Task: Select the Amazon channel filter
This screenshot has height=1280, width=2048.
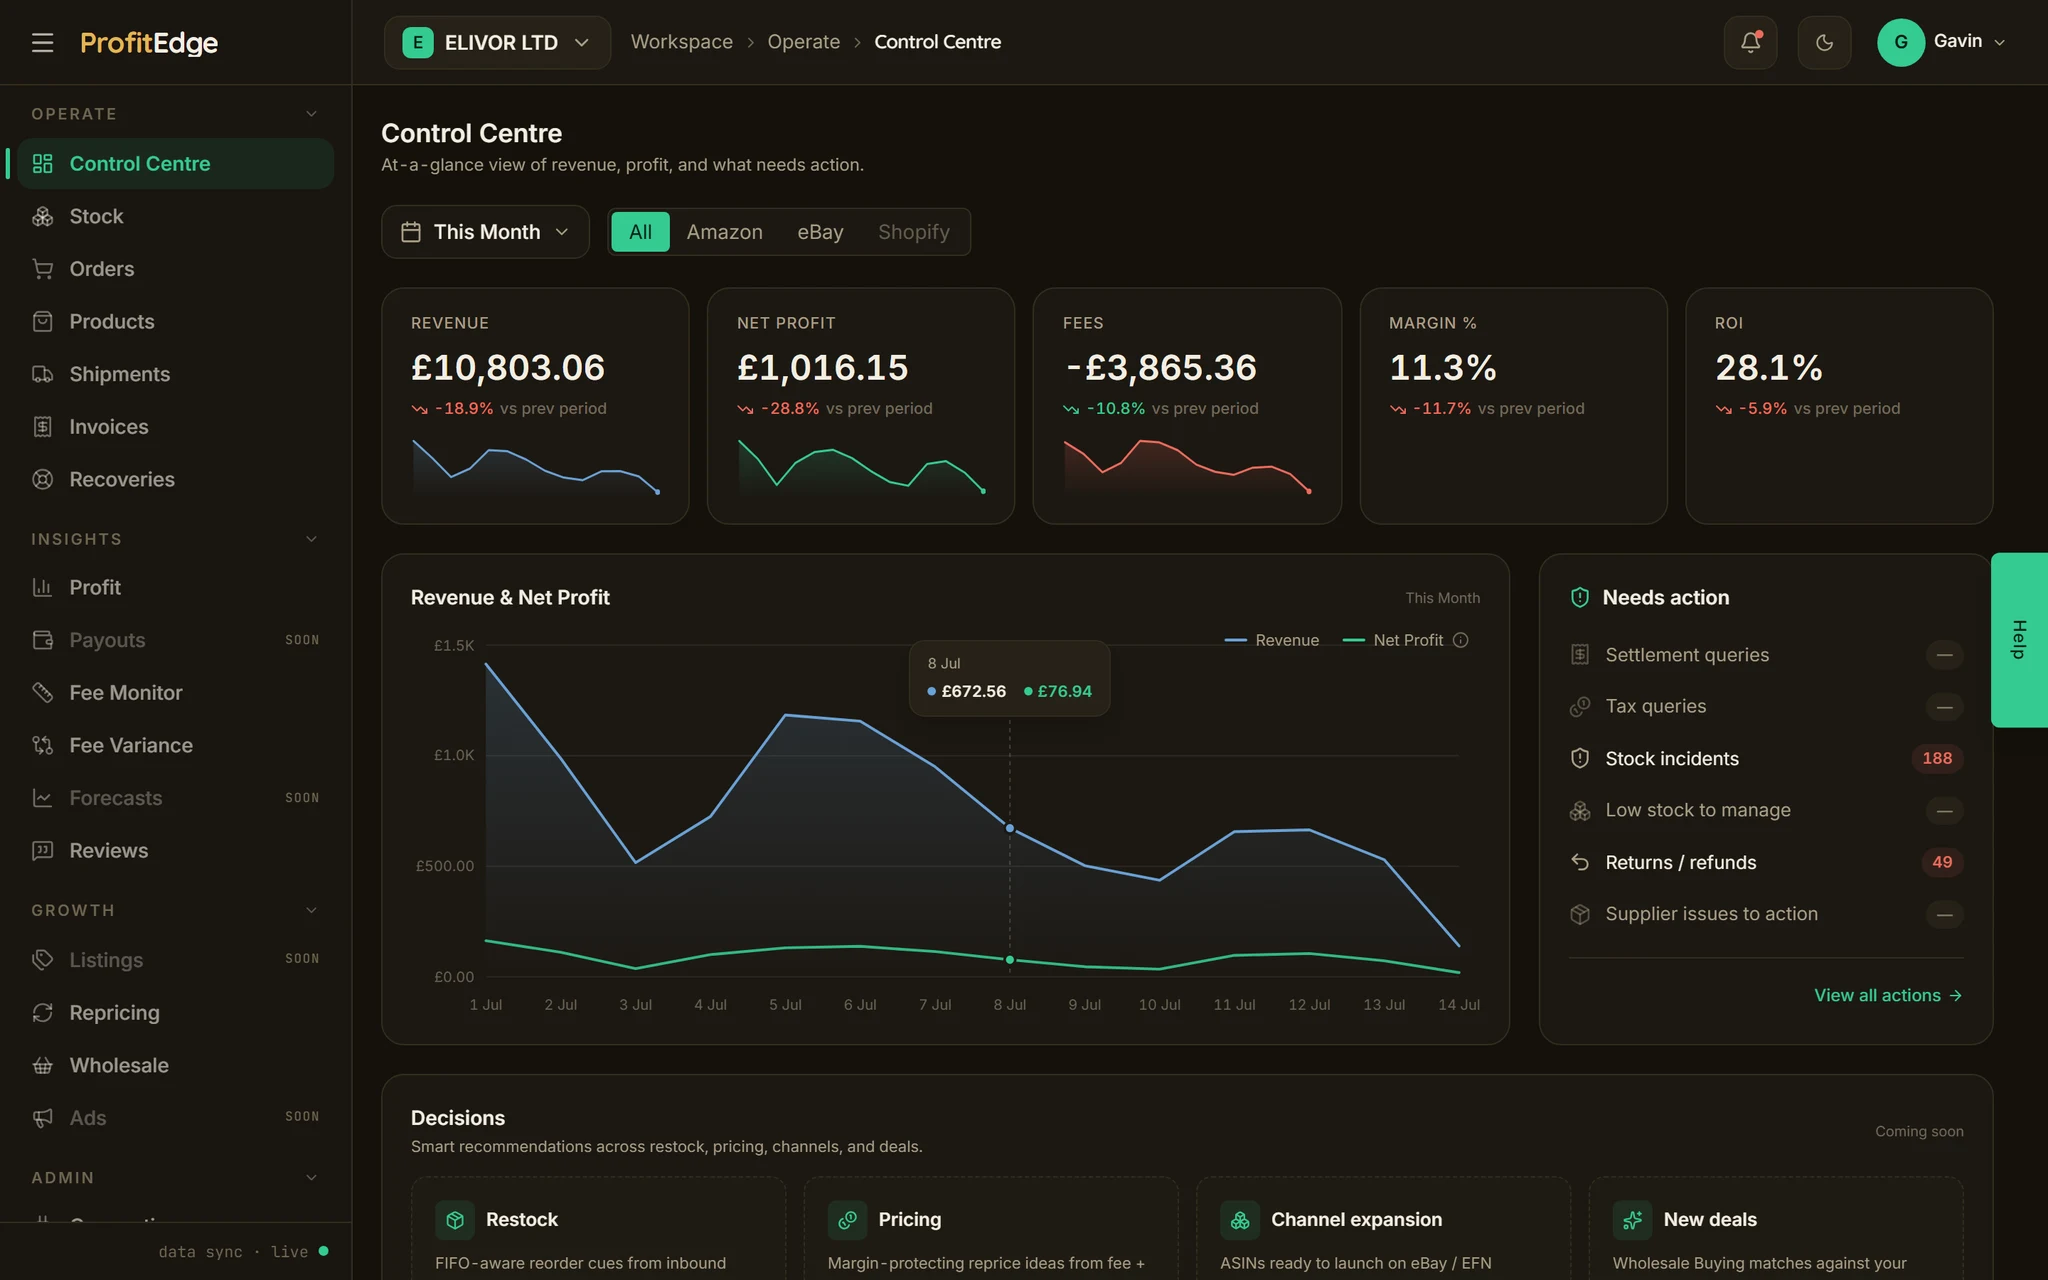Action: 724,232
